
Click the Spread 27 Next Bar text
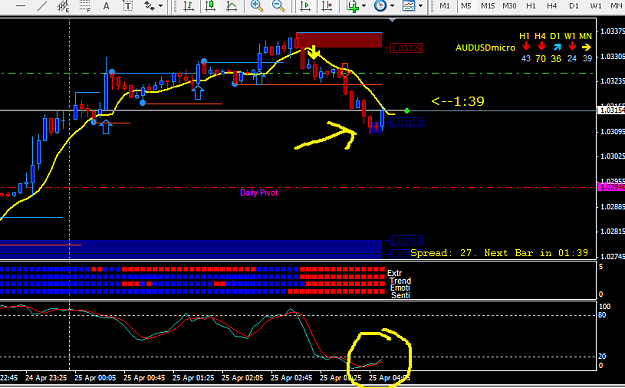pos(499,253)
